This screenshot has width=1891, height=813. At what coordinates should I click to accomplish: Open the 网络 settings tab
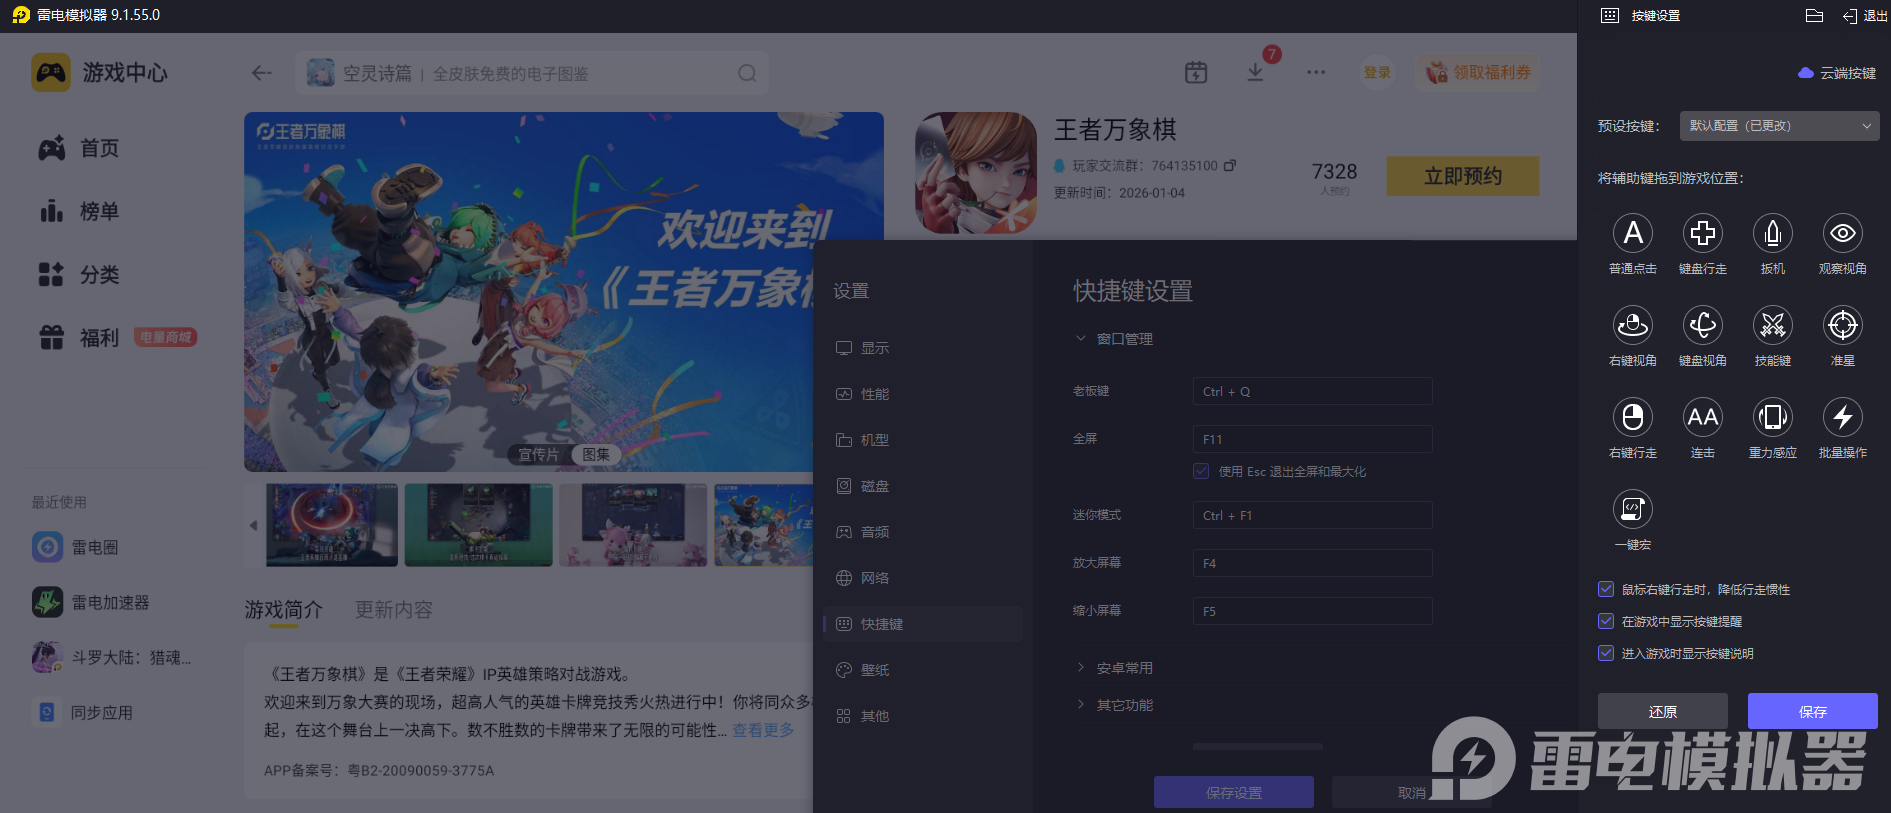923,578
